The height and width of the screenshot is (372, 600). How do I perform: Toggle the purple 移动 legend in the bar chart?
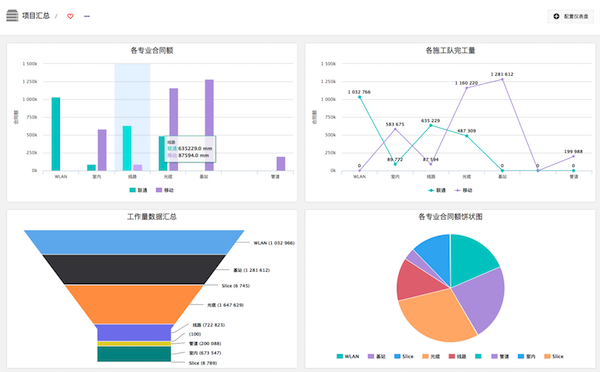click(x=165, y=190)
